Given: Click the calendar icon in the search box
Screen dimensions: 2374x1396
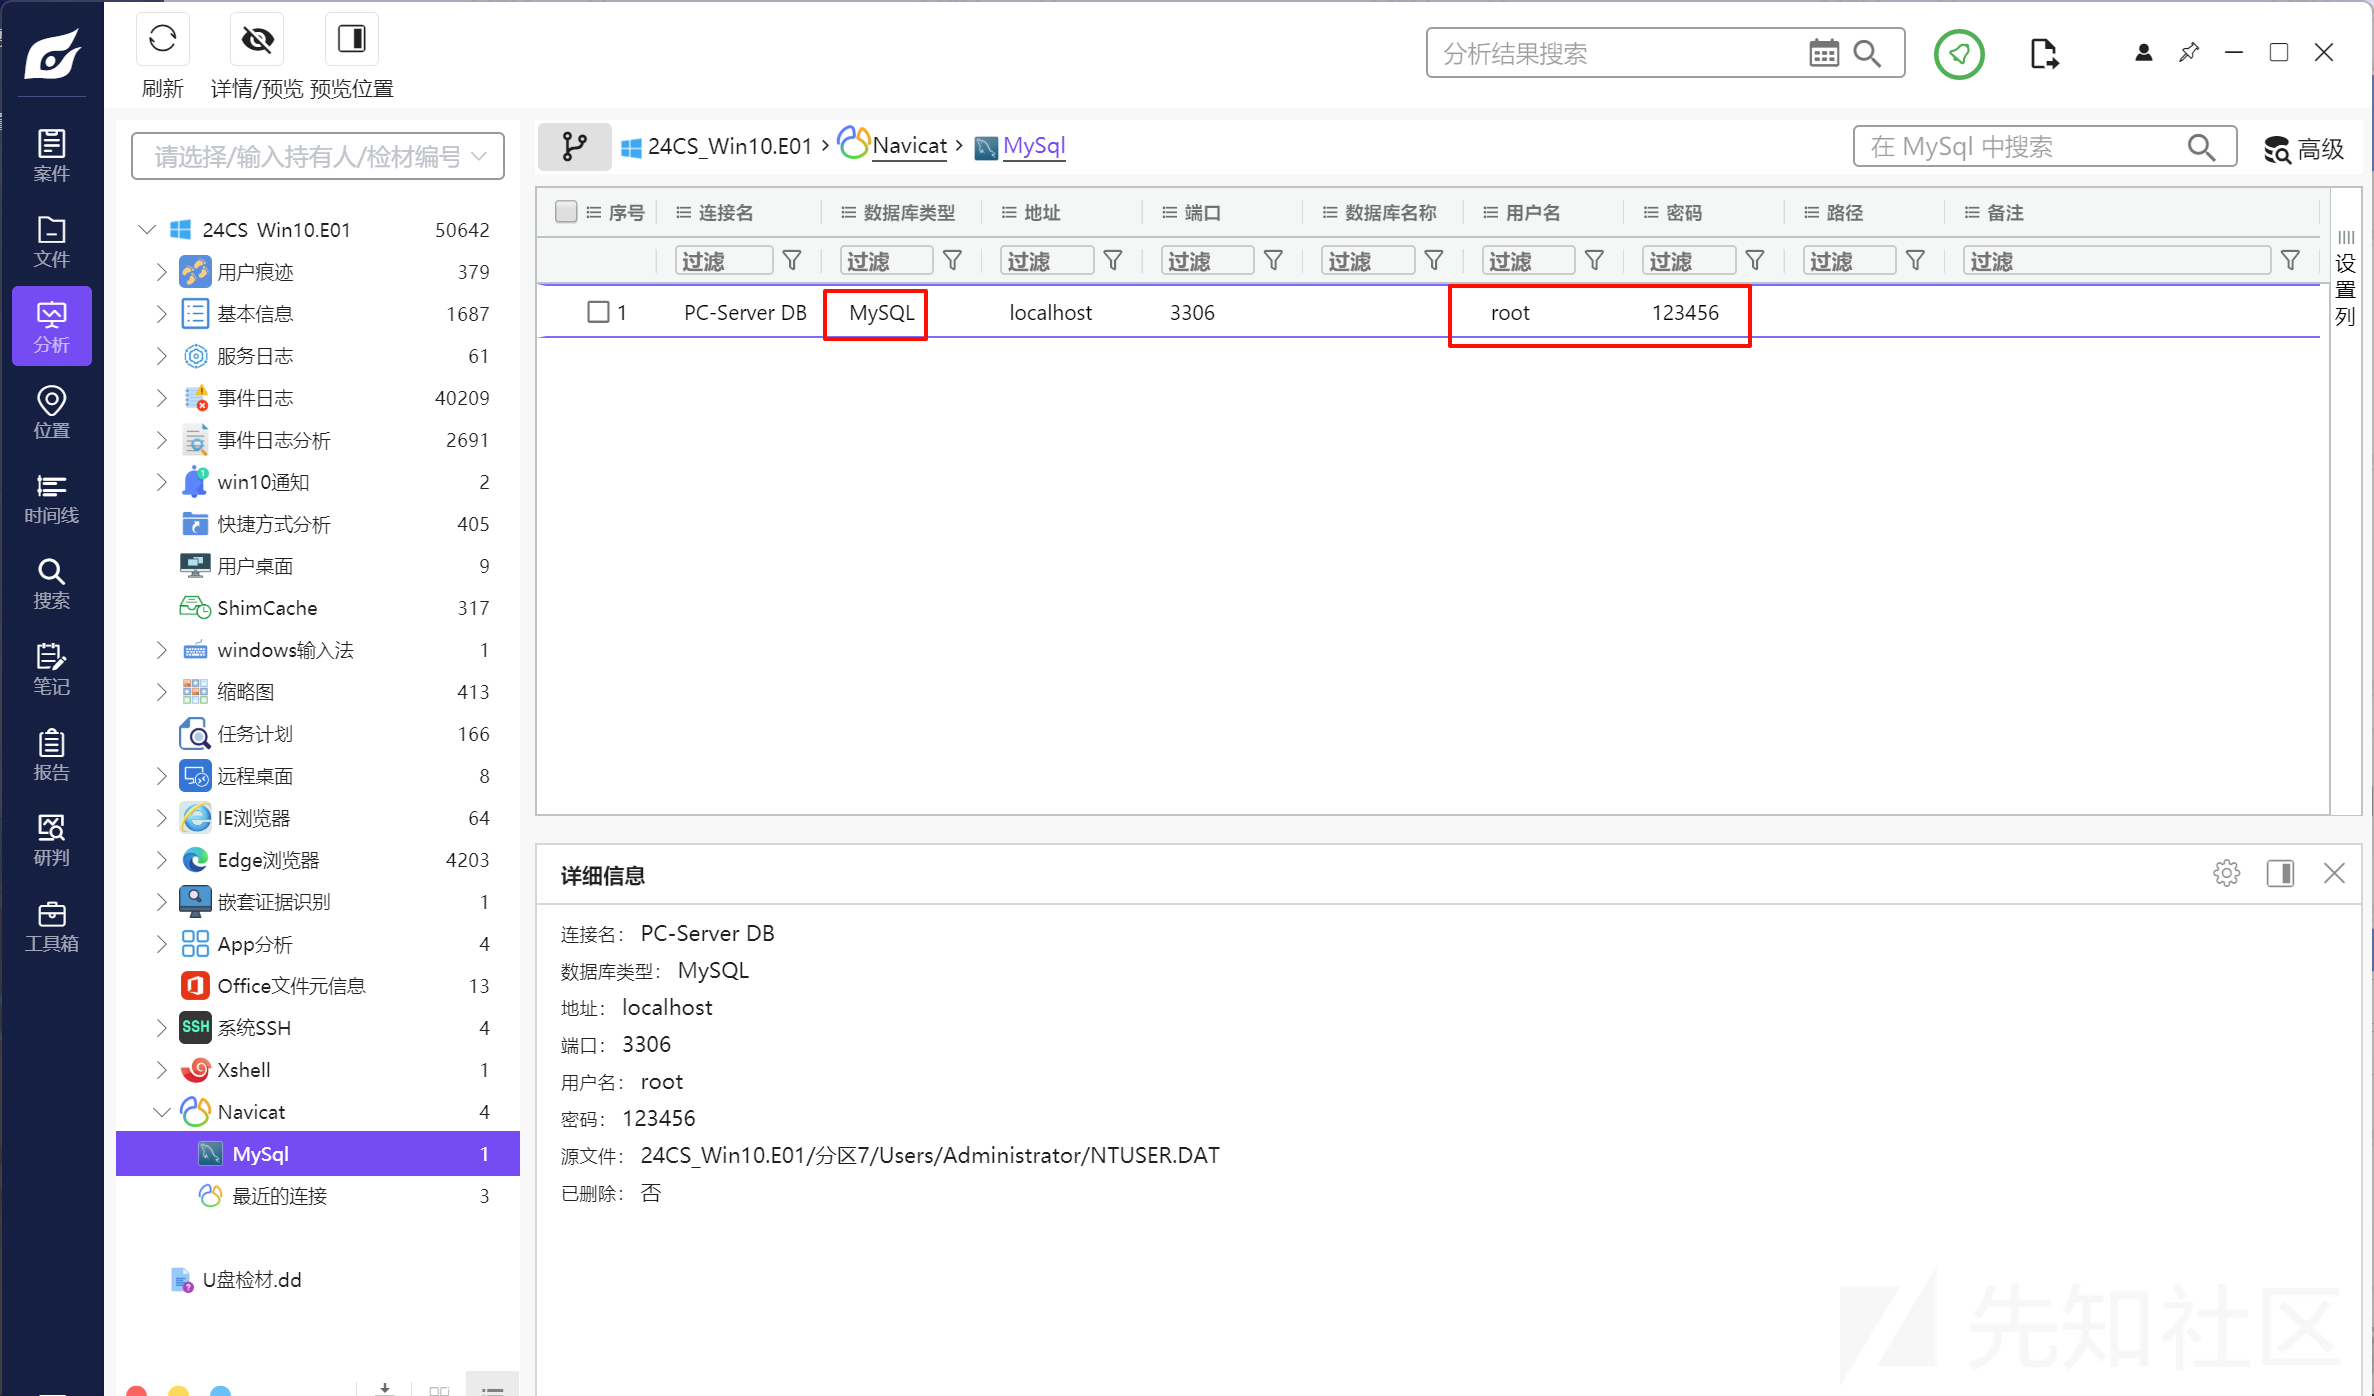Looking at the screenshot, I should pos(1823,53).
